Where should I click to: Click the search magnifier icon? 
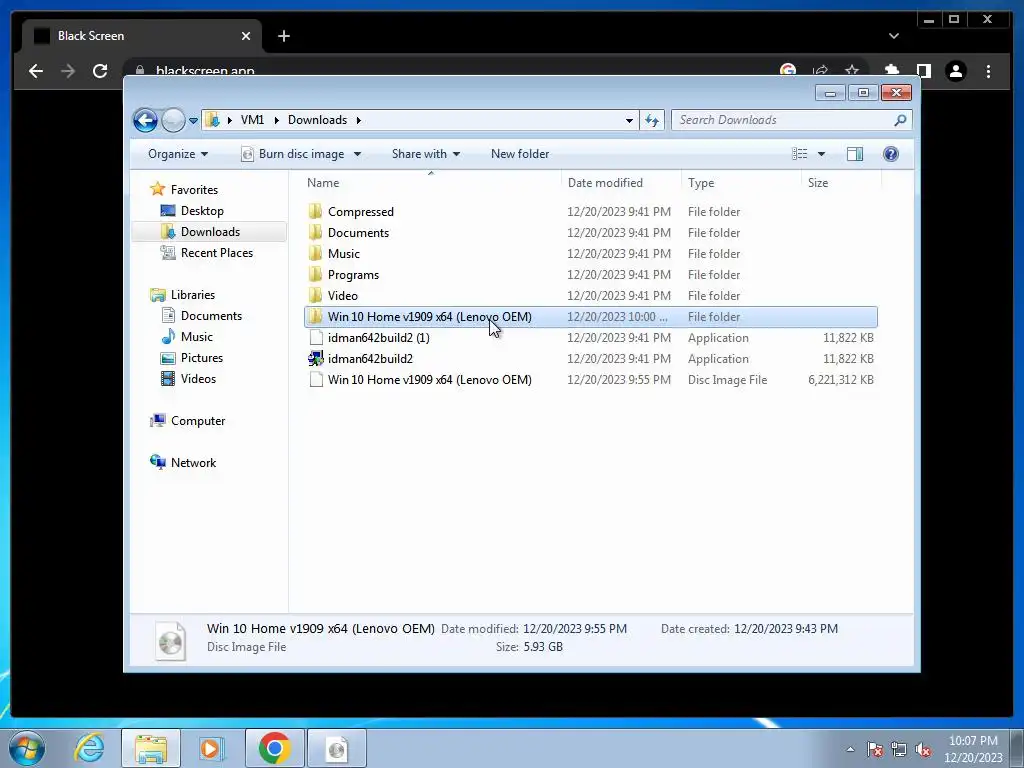coord(900,120)
